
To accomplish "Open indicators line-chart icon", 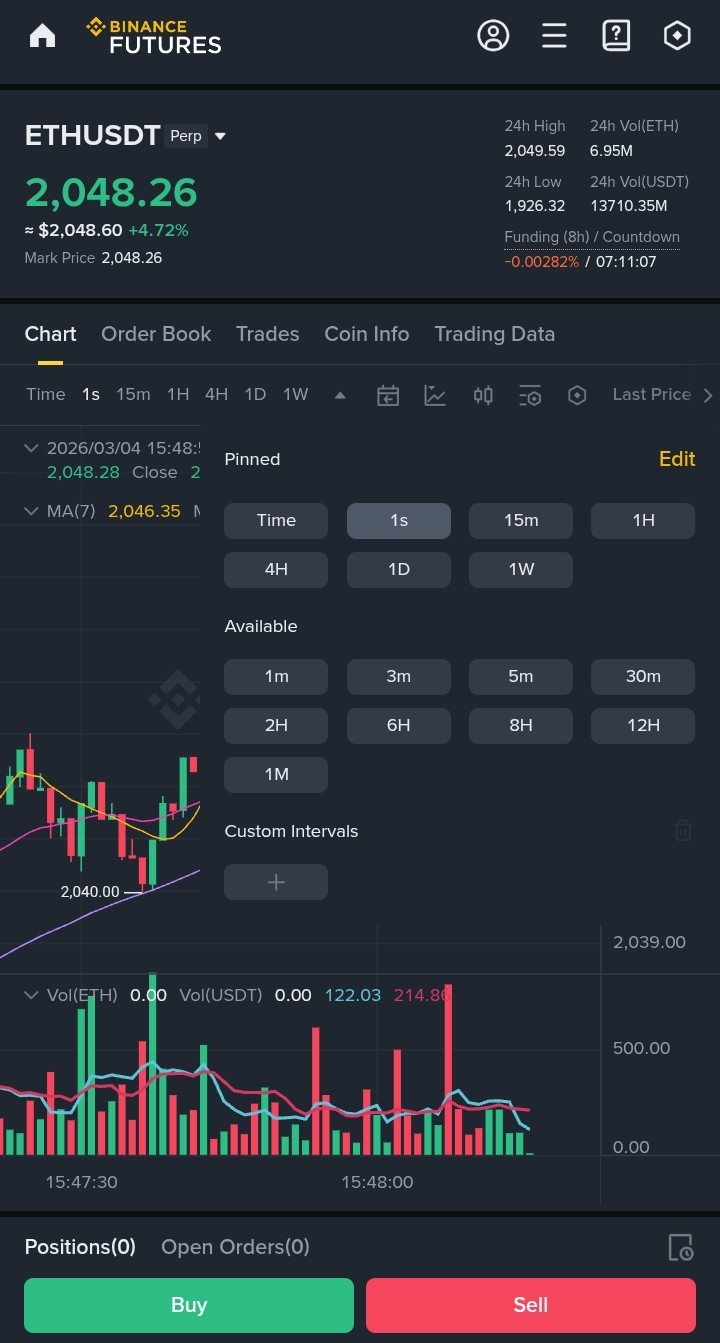I will pos(435,395).
